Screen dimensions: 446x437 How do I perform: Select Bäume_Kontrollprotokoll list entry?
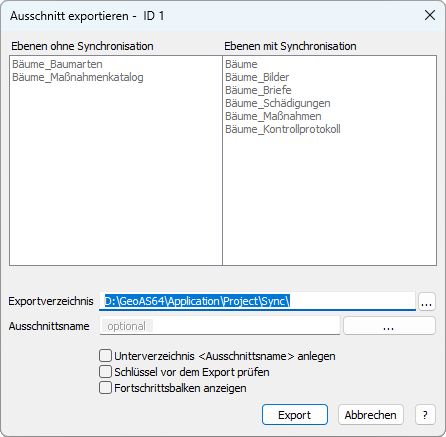point(283,129)
